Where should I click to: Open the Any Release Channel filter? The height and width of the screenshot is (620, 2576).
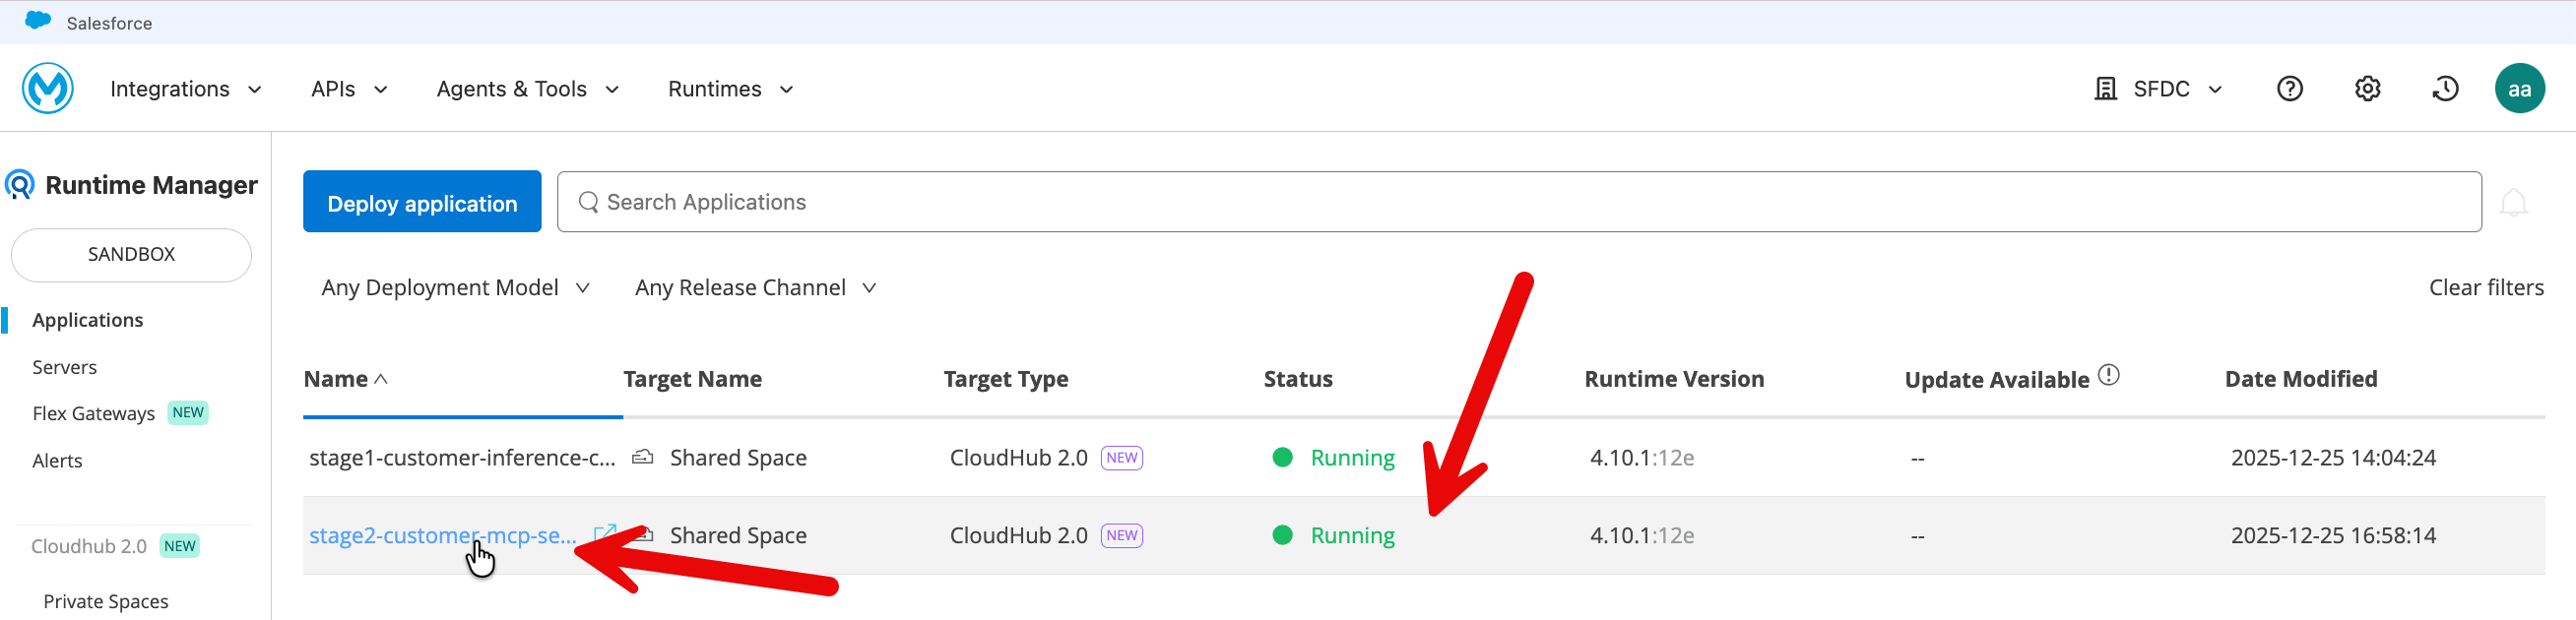coord(756,288)
